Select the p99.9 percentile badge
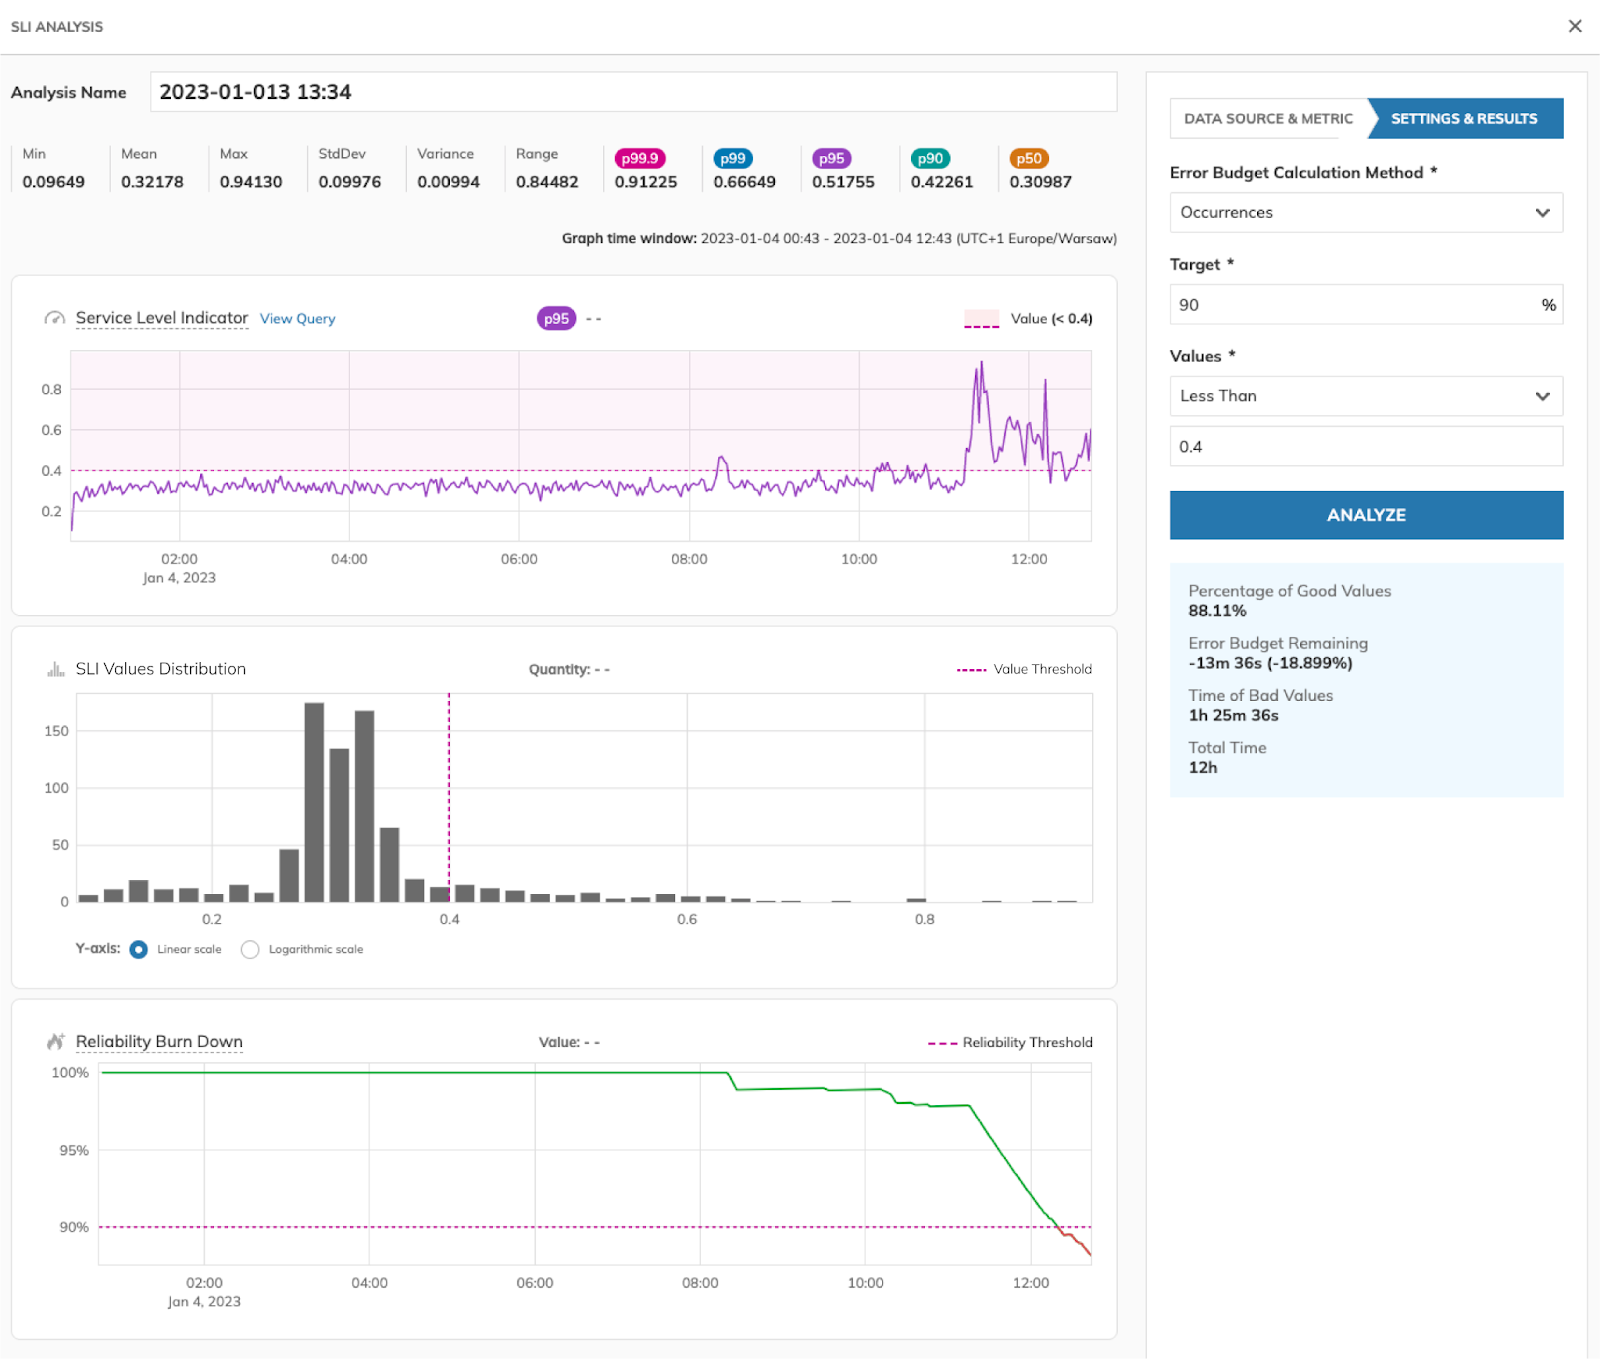1600x1359 pixels. click(639, 158)
